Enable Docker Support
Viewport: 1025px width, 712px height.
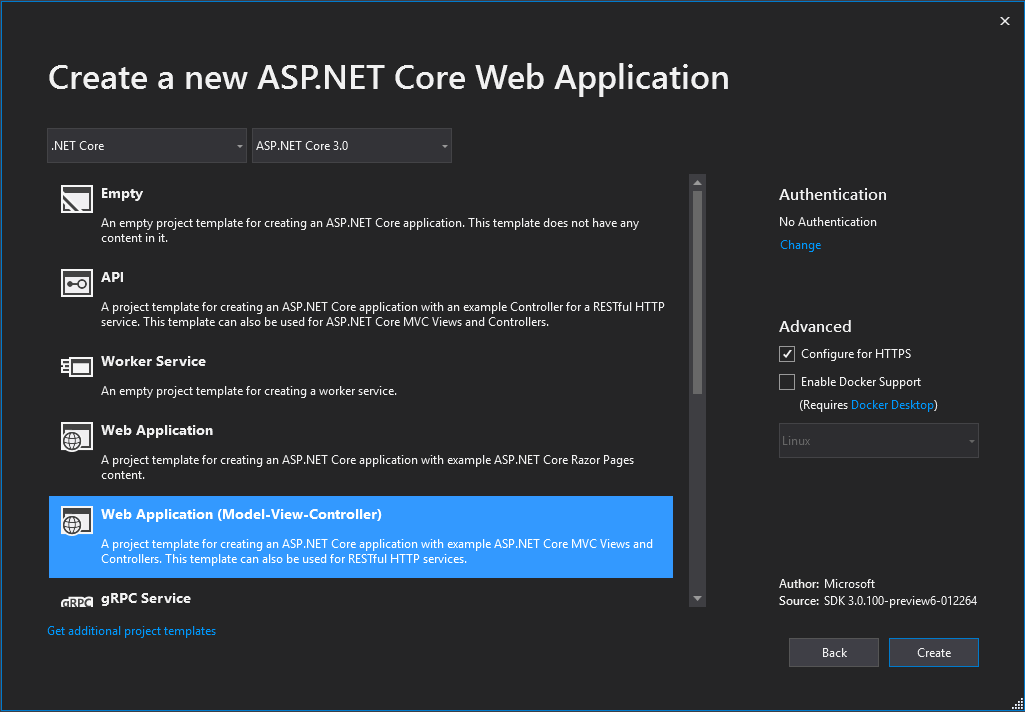point(787,381)
